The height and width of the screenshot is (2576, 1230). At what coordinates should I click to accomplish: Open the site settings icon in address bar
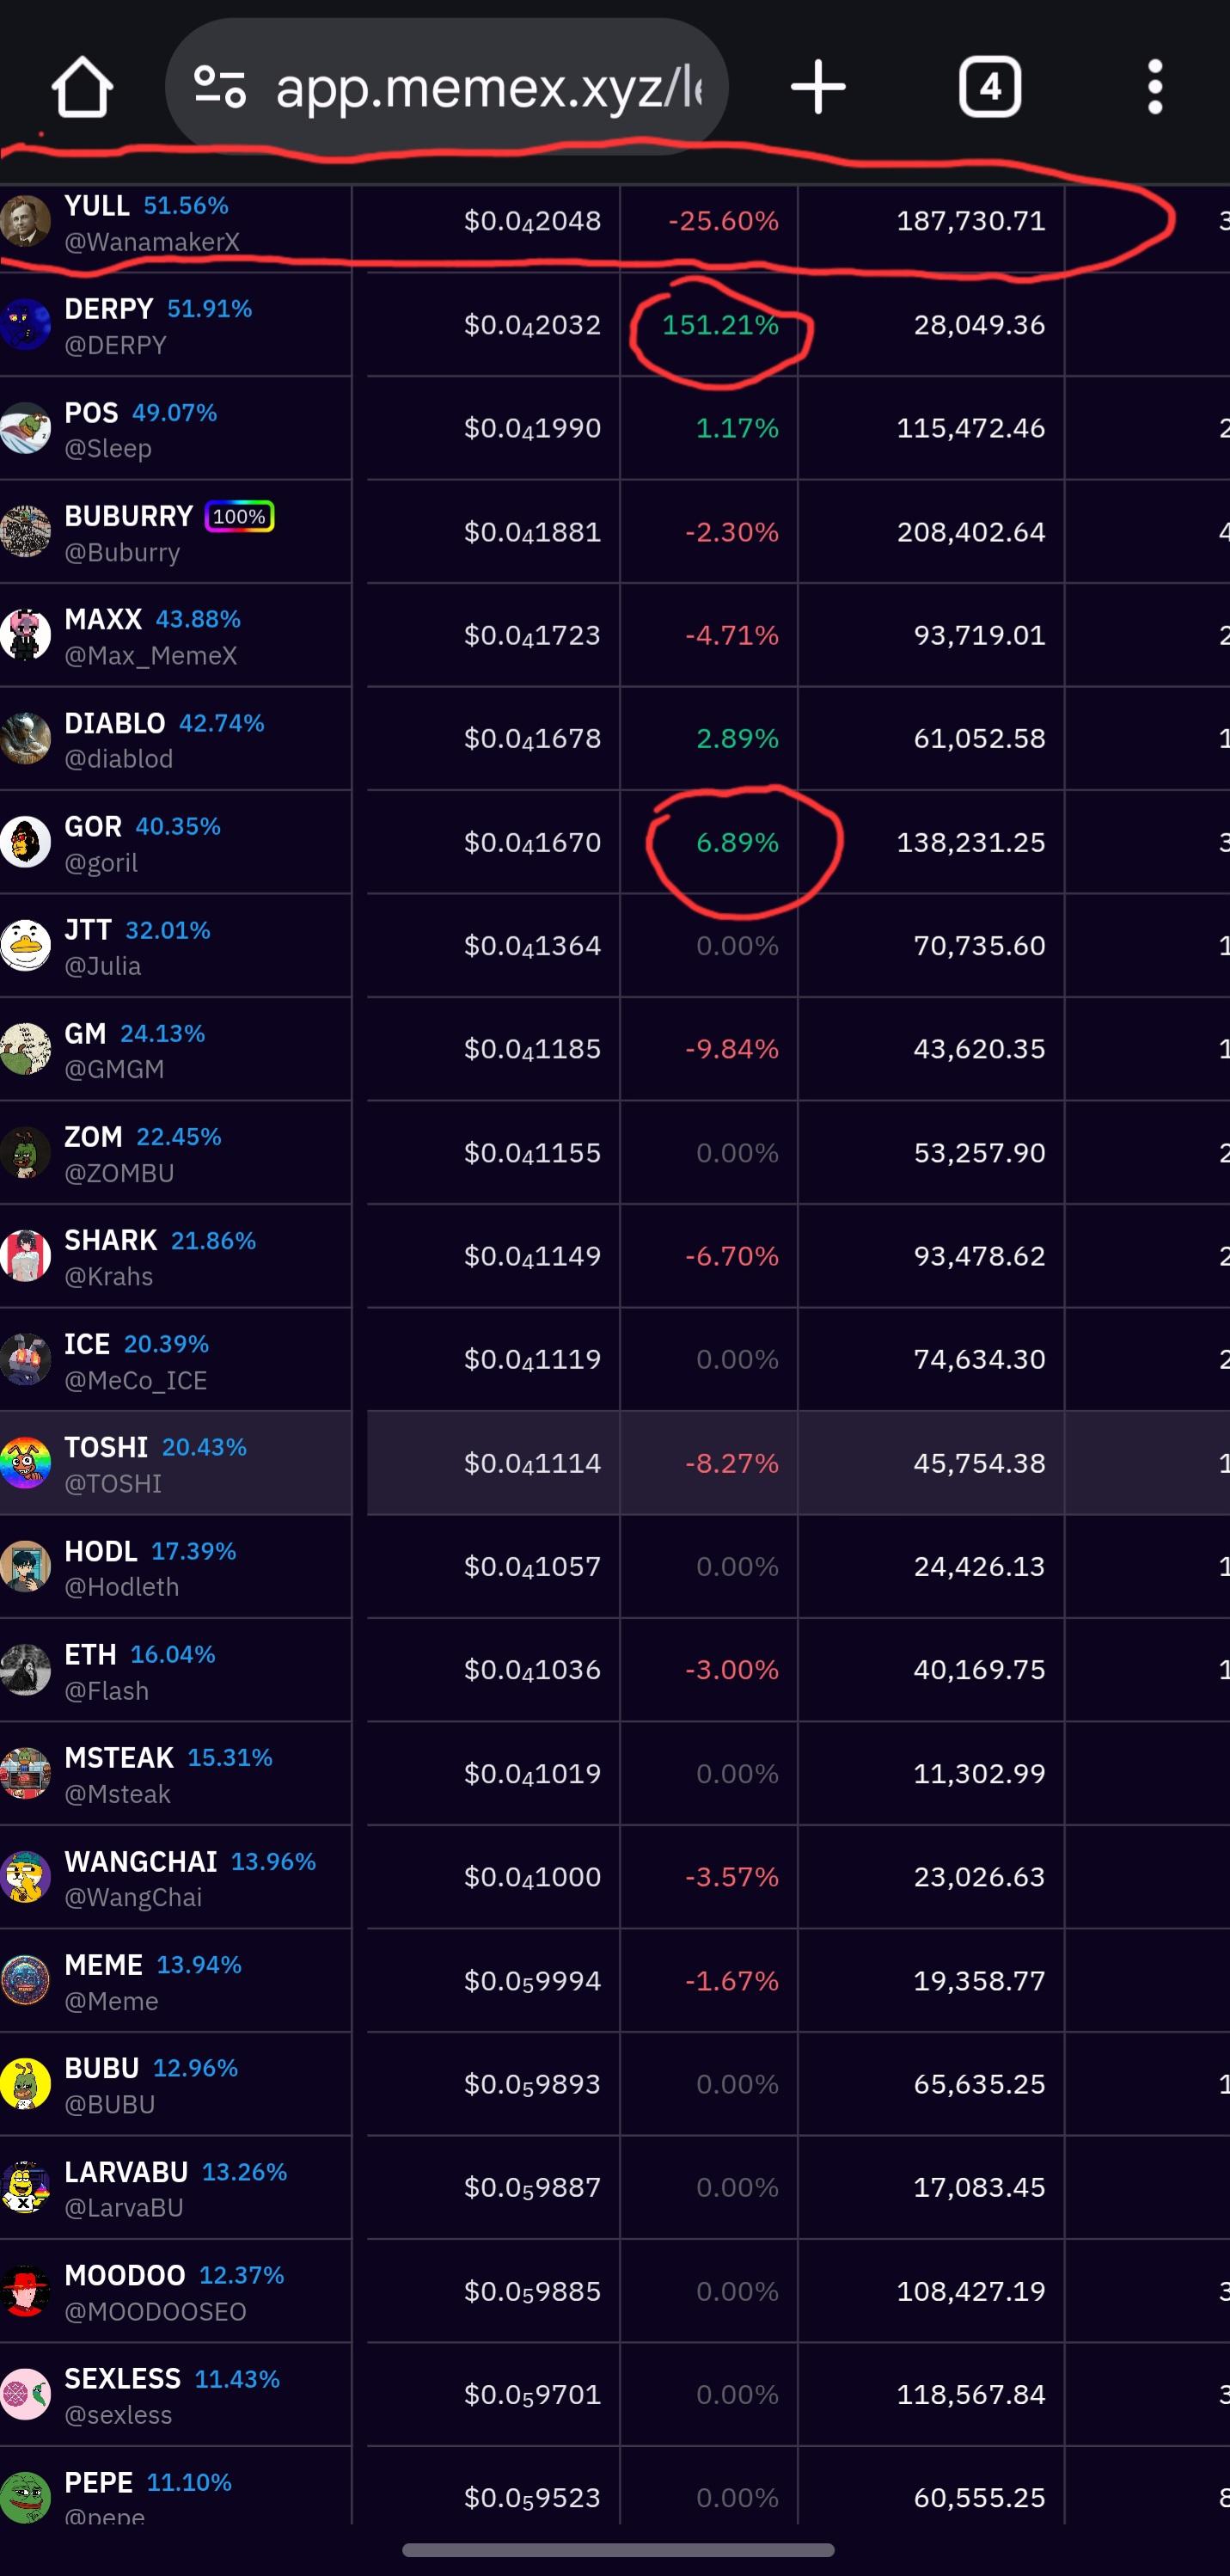click(220, 87)
